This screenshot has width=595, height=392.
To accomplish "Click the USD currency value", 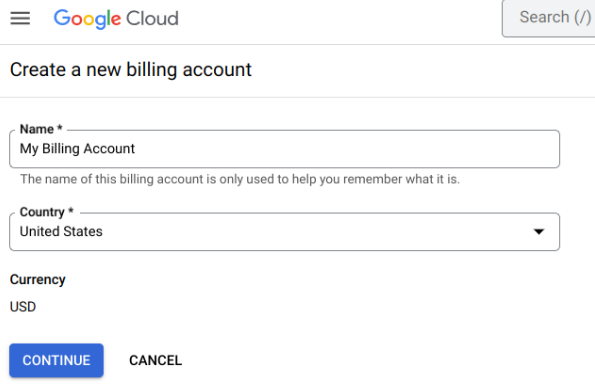I will coord(23,307).
